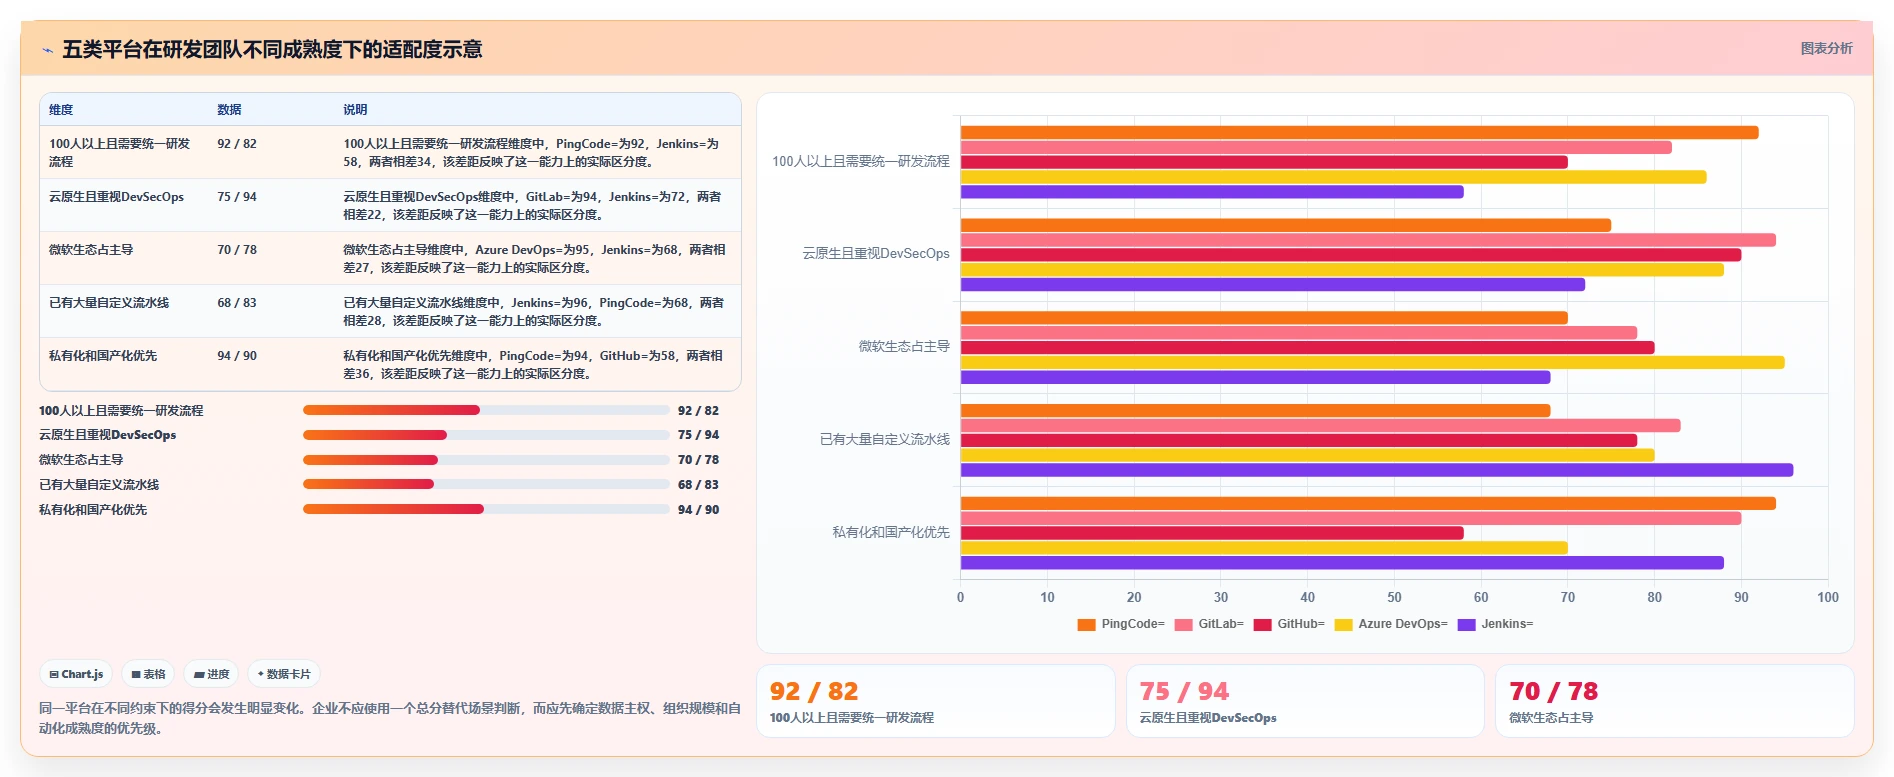Toggle the Jenkins= legend item

coord(1495,624)
